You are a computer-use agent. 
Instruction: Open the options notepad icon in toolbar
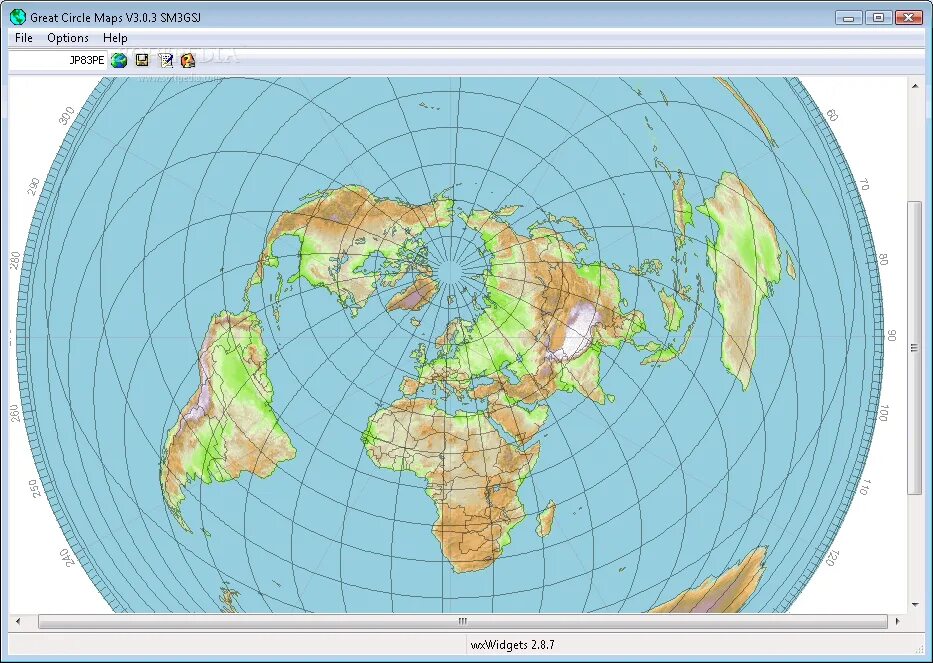(165, 60)
